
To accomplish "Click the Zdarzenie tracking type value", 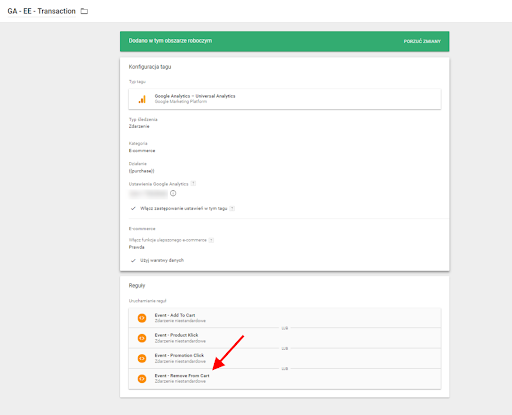I will (x=139, y=126).
